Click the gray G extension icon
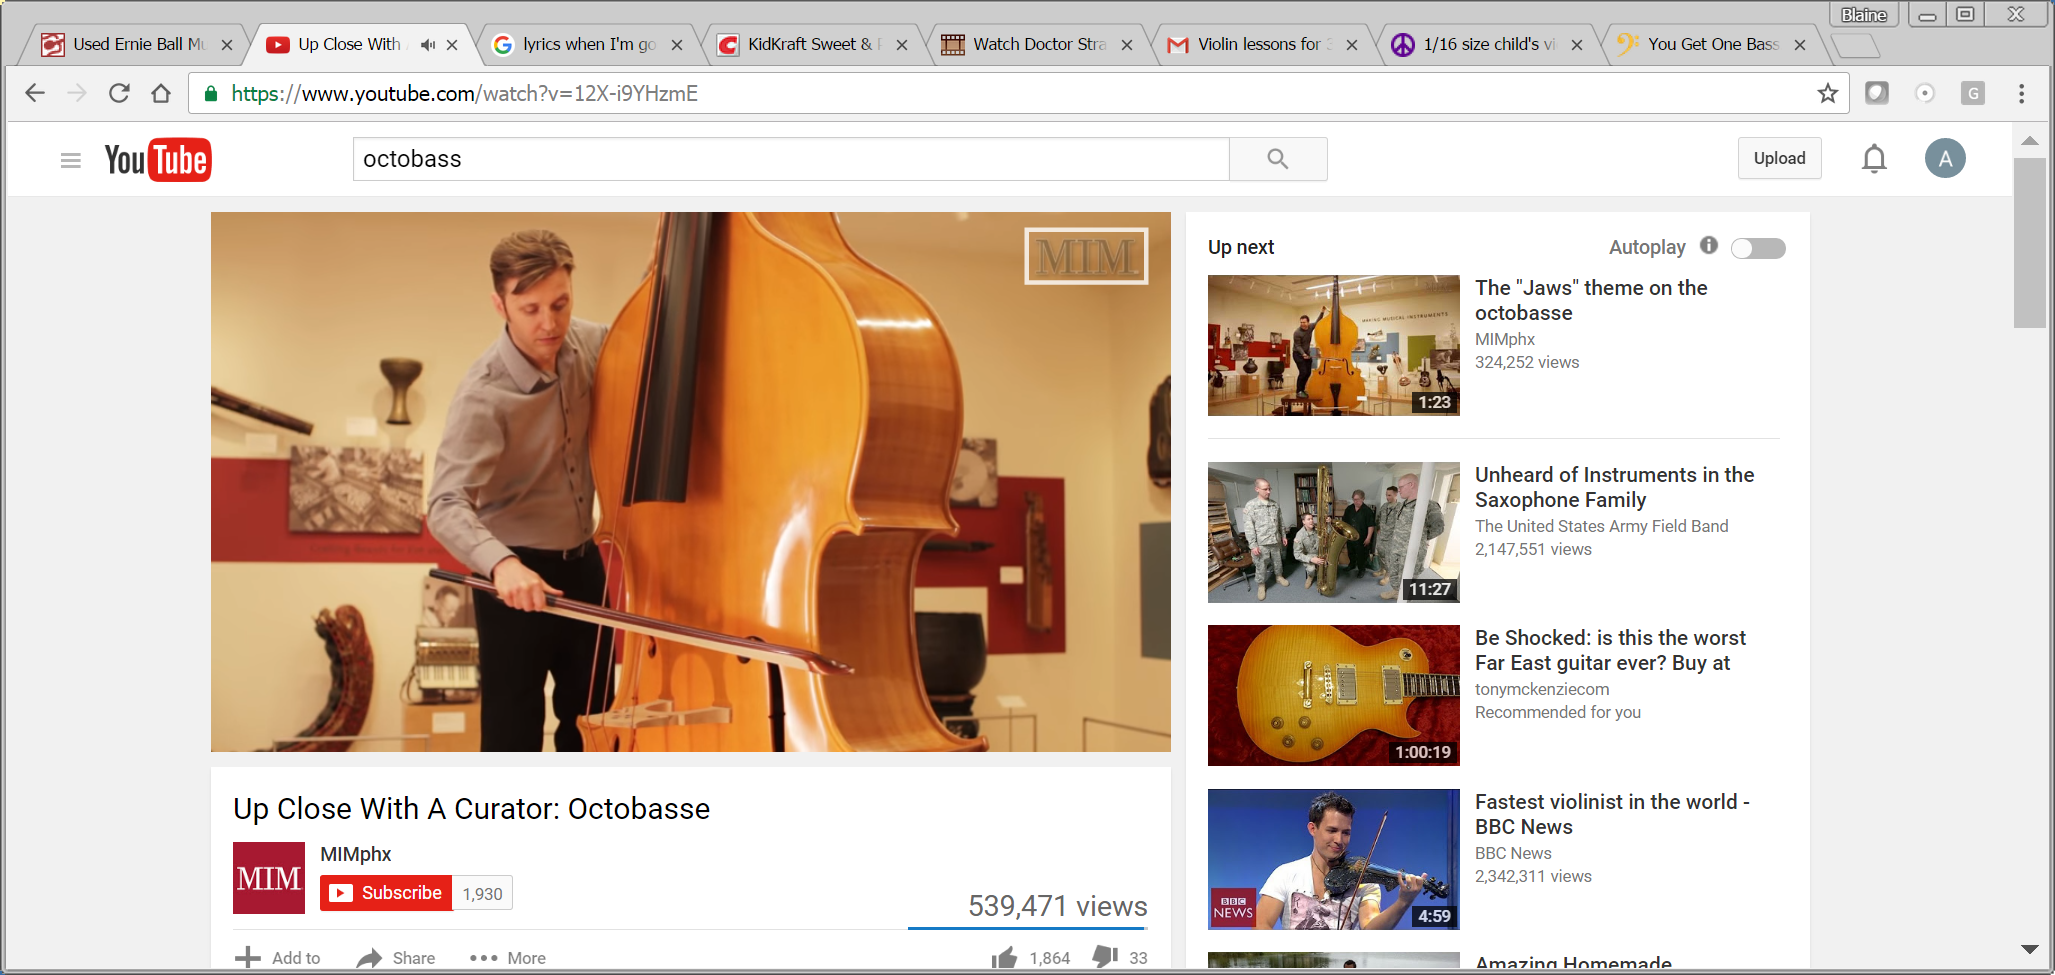 click(x=1972, y=93)
